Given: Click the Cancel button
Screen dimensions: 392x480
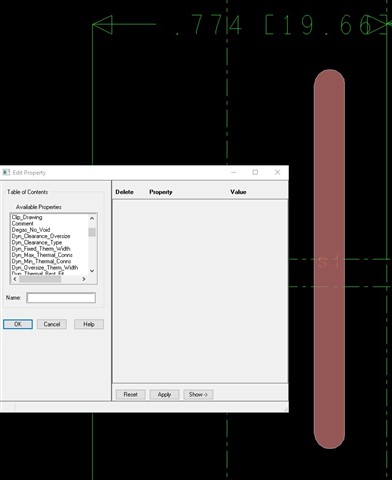Looking at the screenshot, I should tap(52, 324).
